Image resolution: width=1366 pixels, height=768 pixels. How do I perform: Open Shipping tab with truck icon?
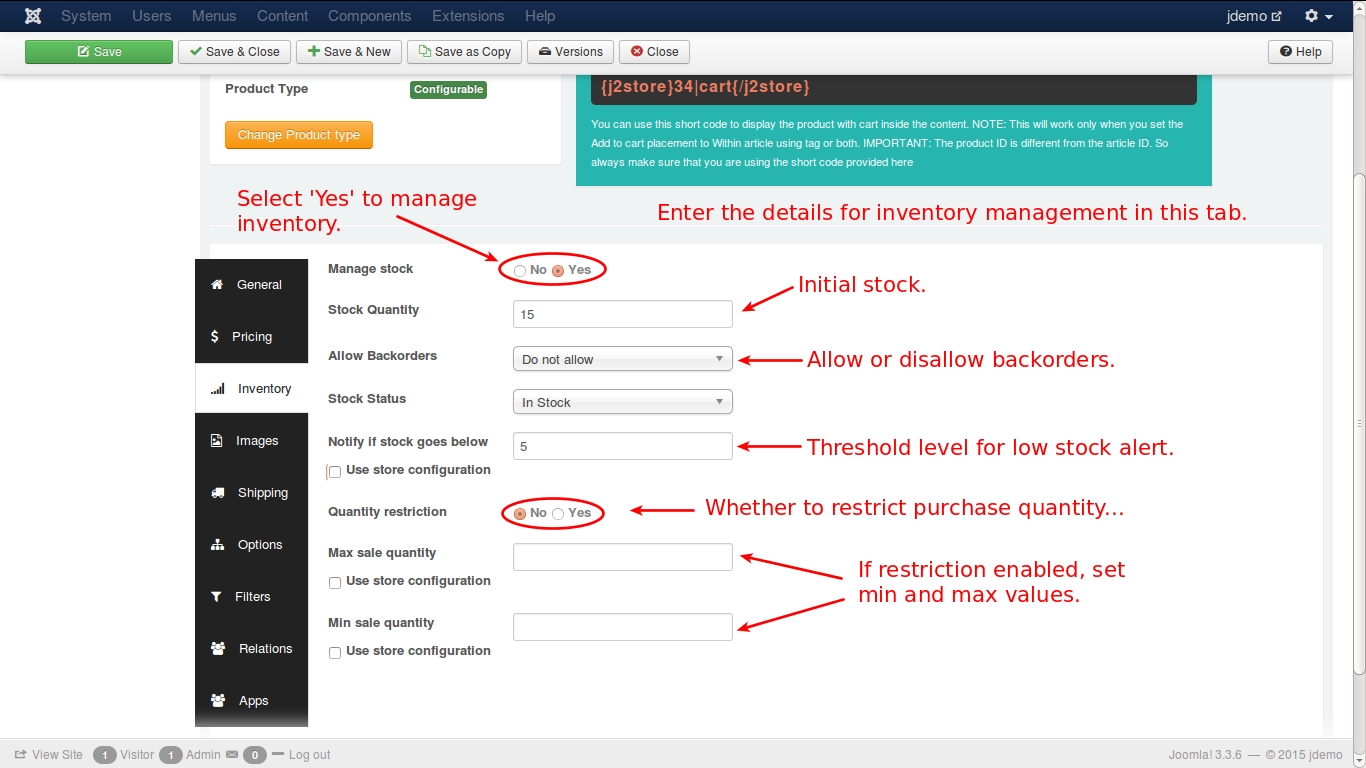point(252,493)
